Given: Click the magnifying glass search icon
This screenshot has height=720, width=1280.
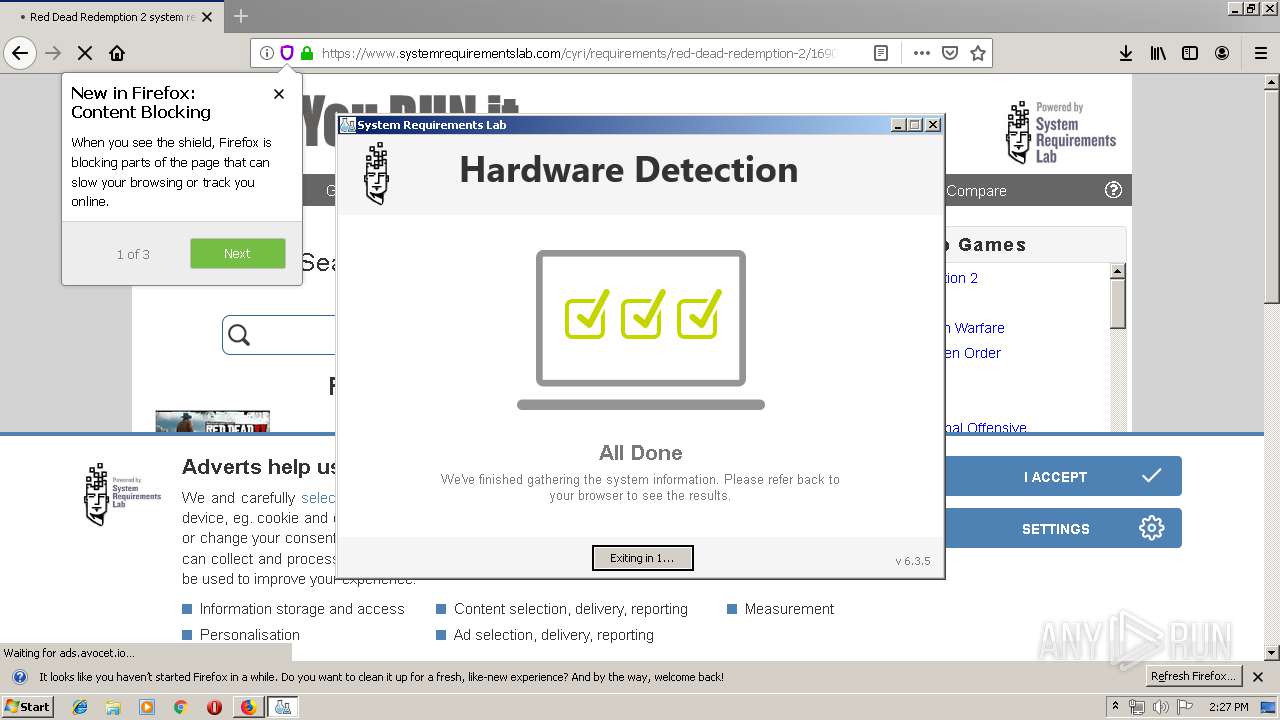Looking at the screenshot, I should [x=239, y=335].
